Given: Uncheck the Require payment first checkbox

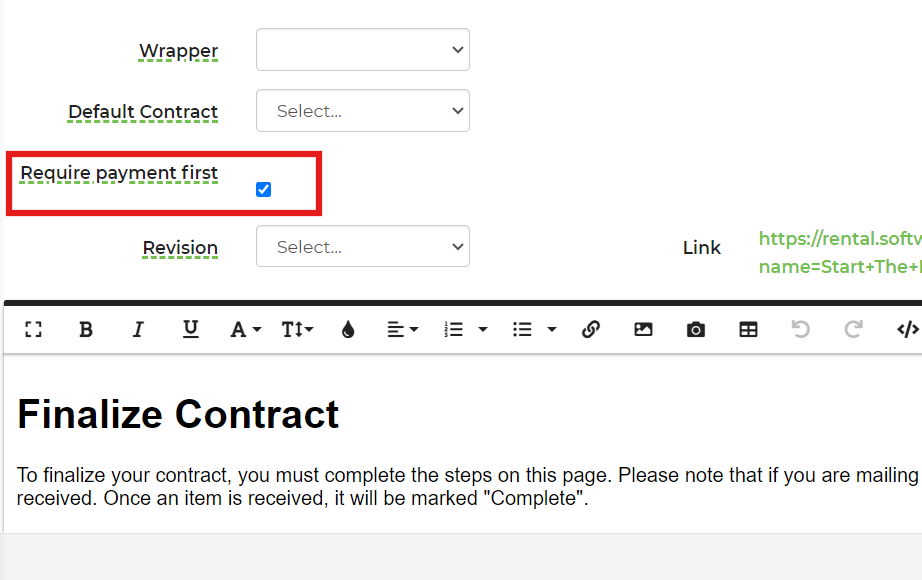Looking at the screenshot, I should (264, 190).
